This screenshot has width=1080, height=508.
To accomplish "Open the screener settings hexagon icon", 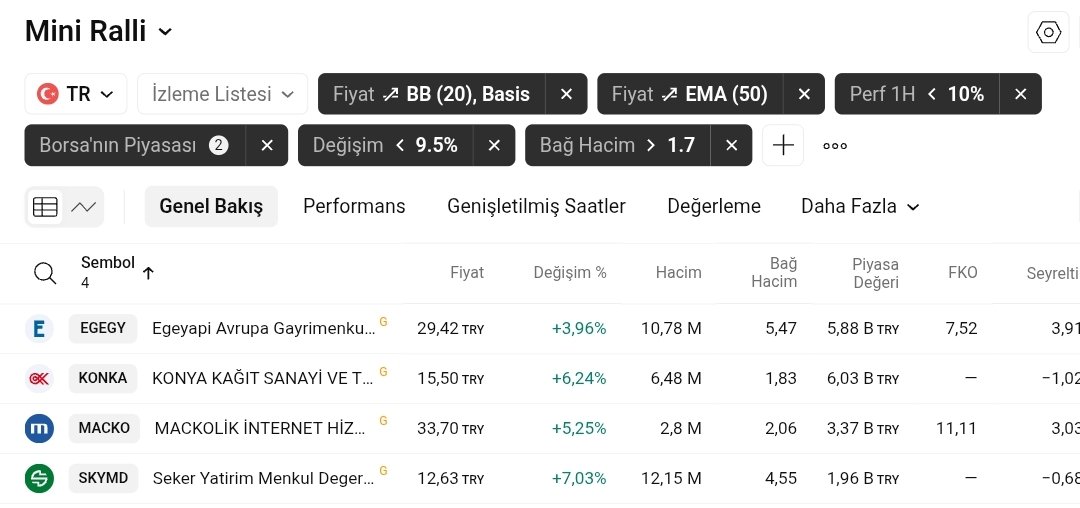I will tap(1048, 33).
